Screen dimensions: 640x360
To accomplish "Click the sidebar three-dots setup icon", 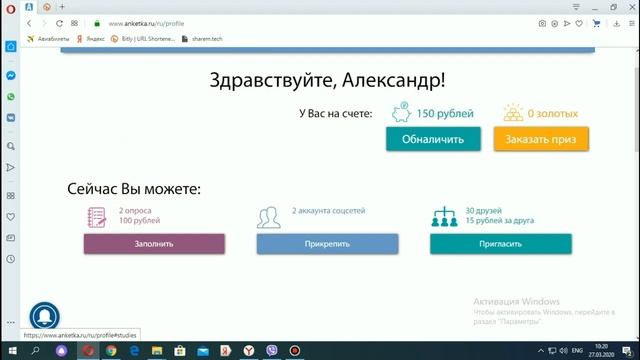I will click(11, 322).
